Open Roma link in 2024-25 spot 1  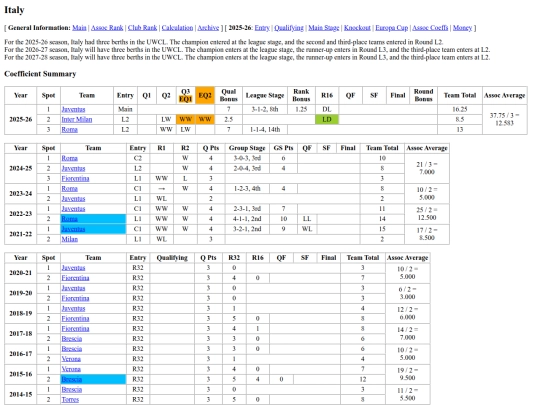pos(70,158)
